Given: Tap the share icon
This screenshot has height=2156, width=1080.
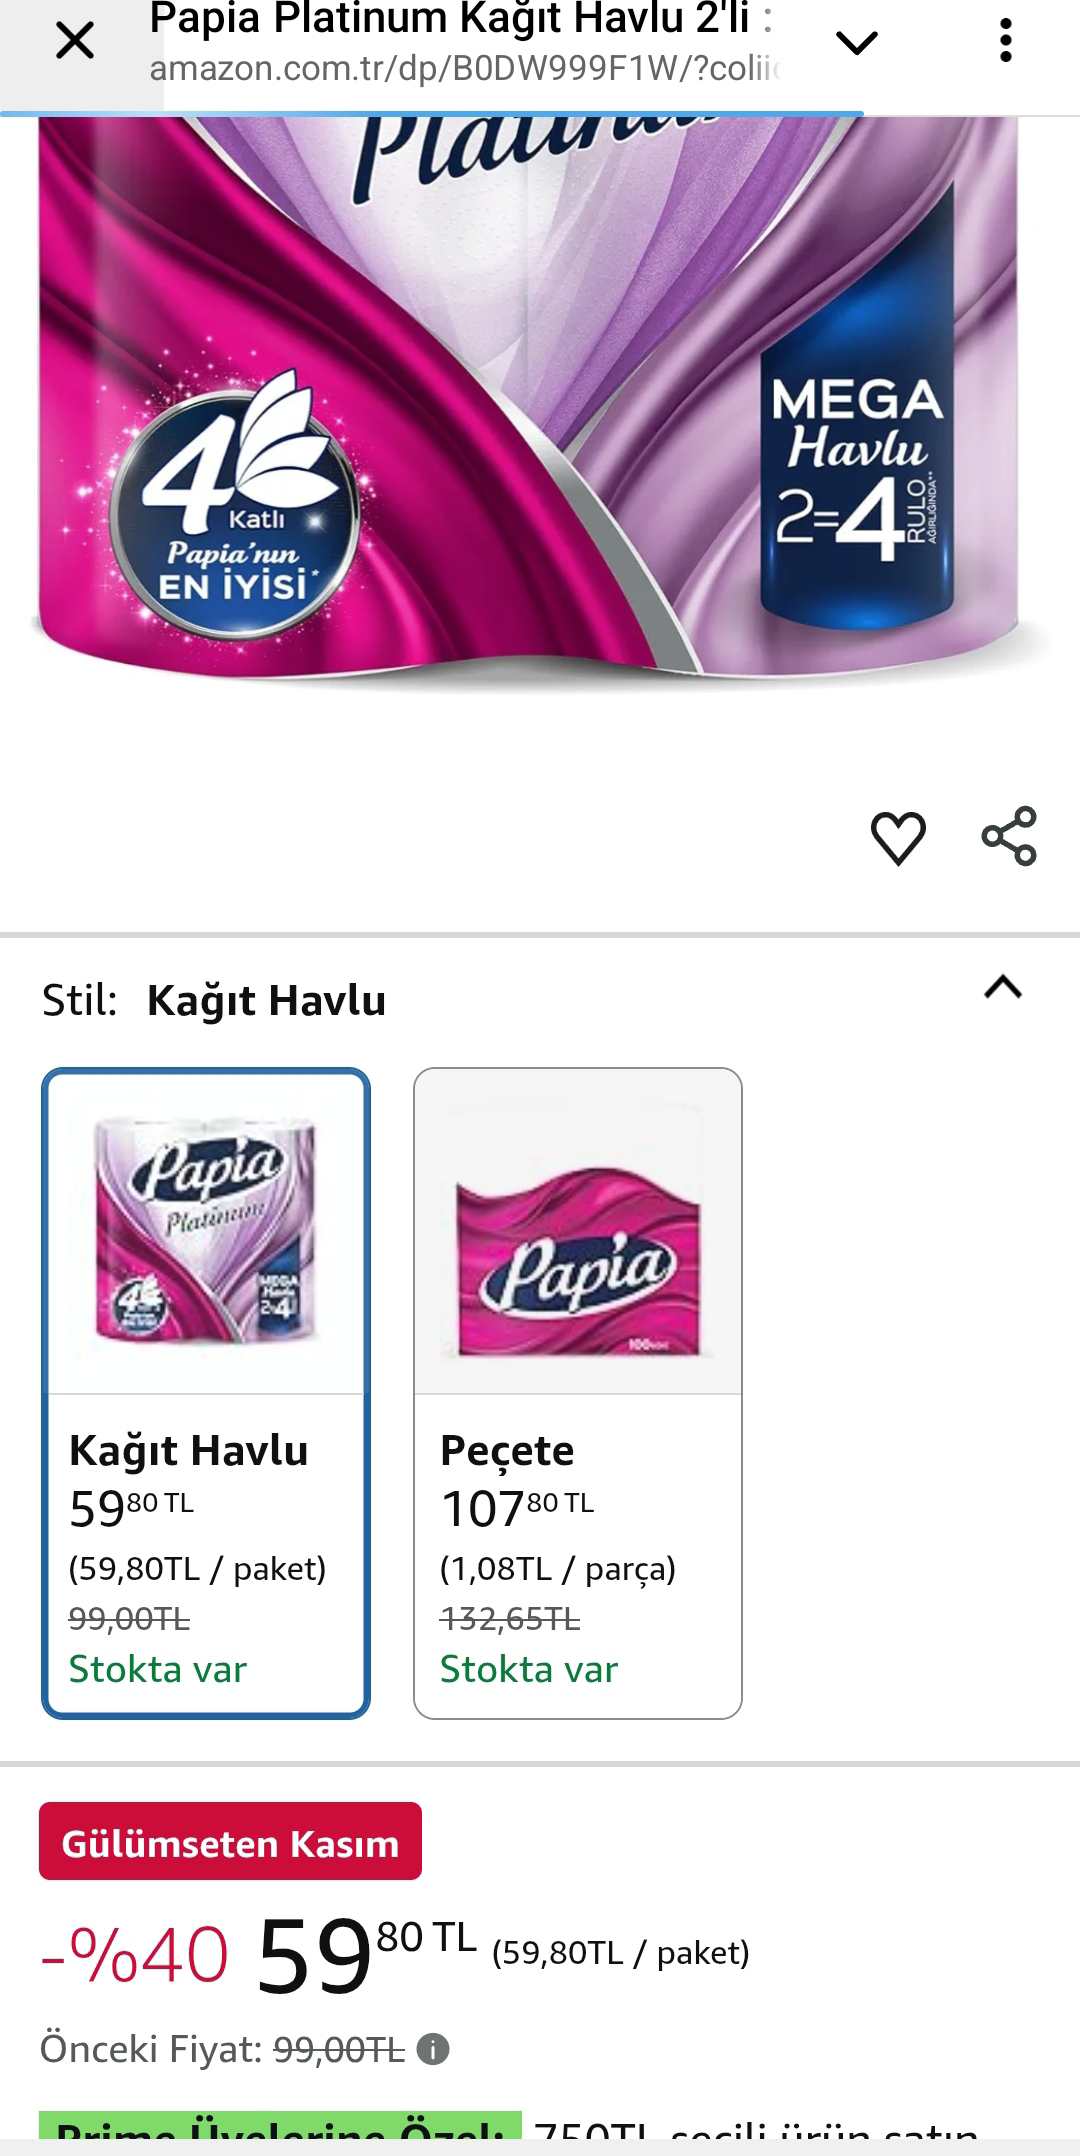Looking at the screenshot, I should [x=1009, y=836].
